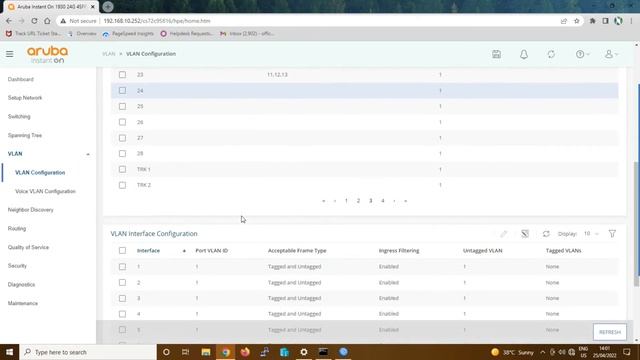Sort by the Interface column arrow
The height and width of the screenshot is (360, 640).
coord(184,251)
